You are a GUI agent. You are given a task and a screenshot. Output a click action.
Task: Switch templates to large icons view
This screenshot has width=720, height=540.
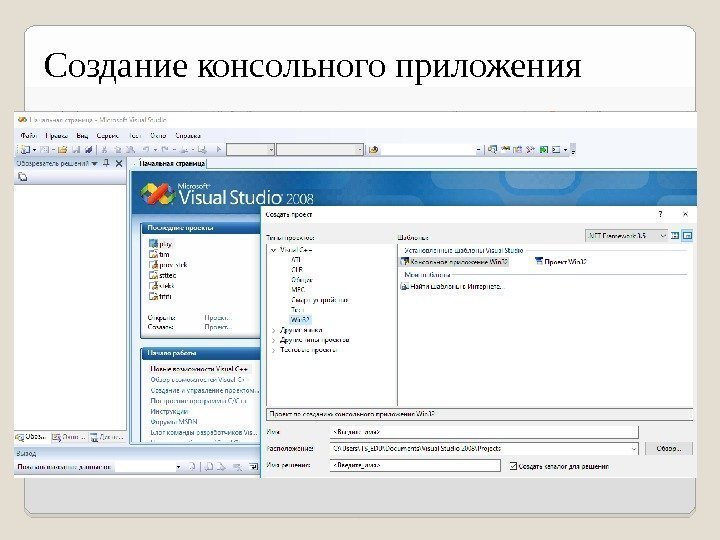click(675, 236)
